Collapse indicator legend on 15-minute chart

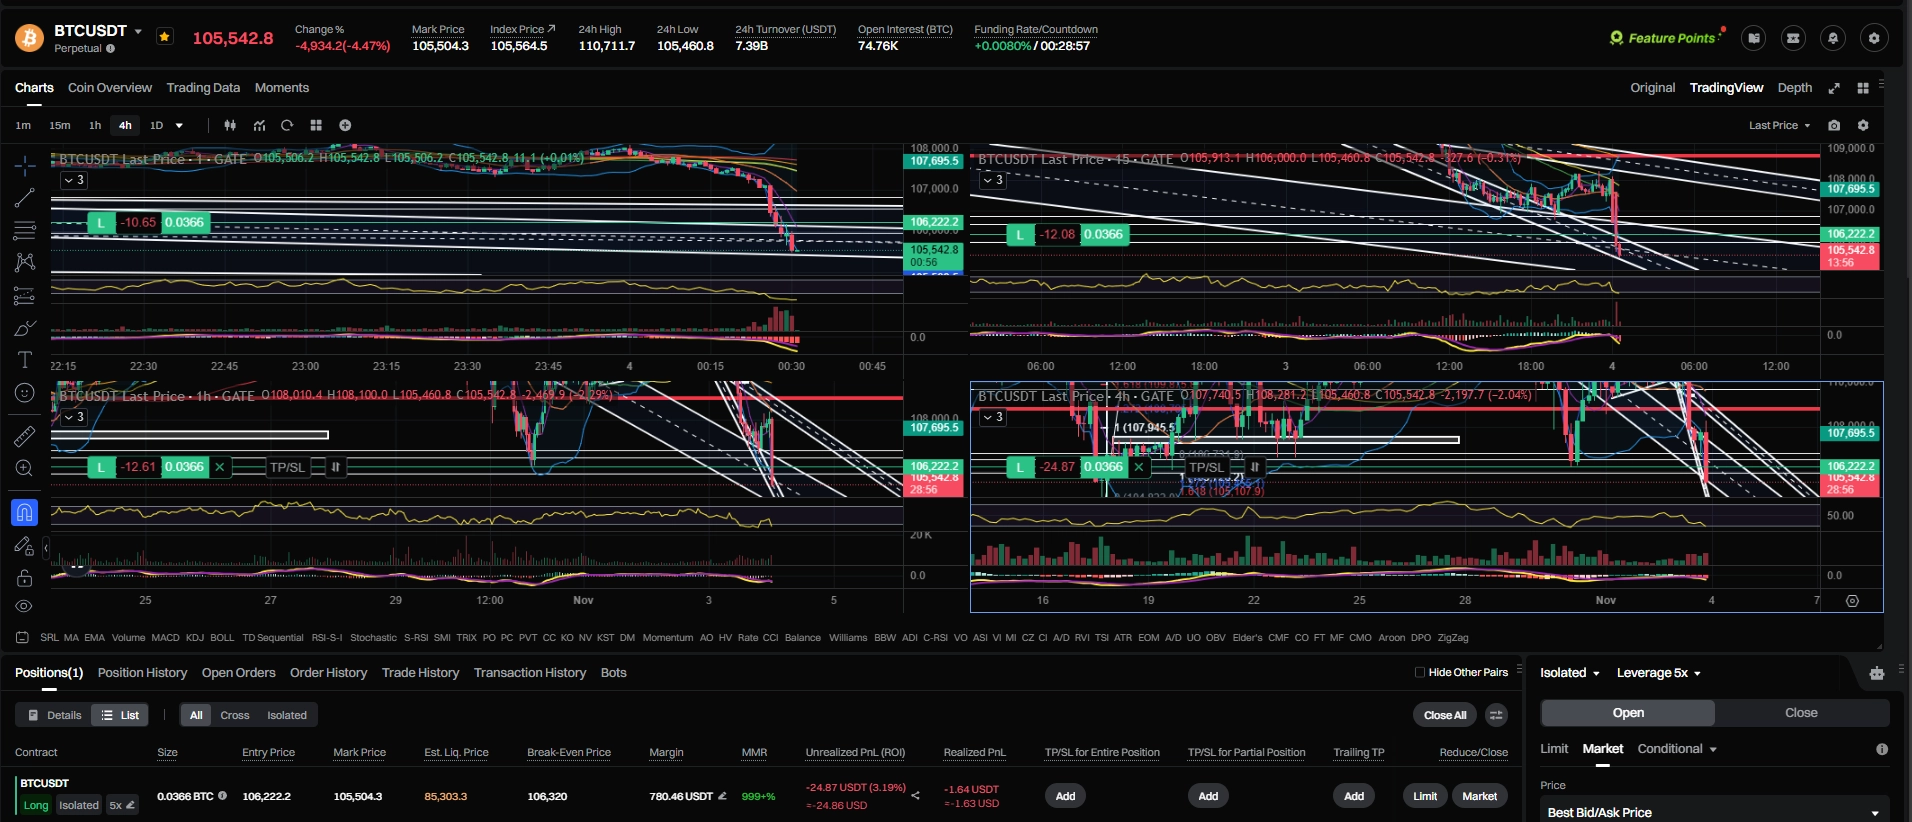[993, 180]
